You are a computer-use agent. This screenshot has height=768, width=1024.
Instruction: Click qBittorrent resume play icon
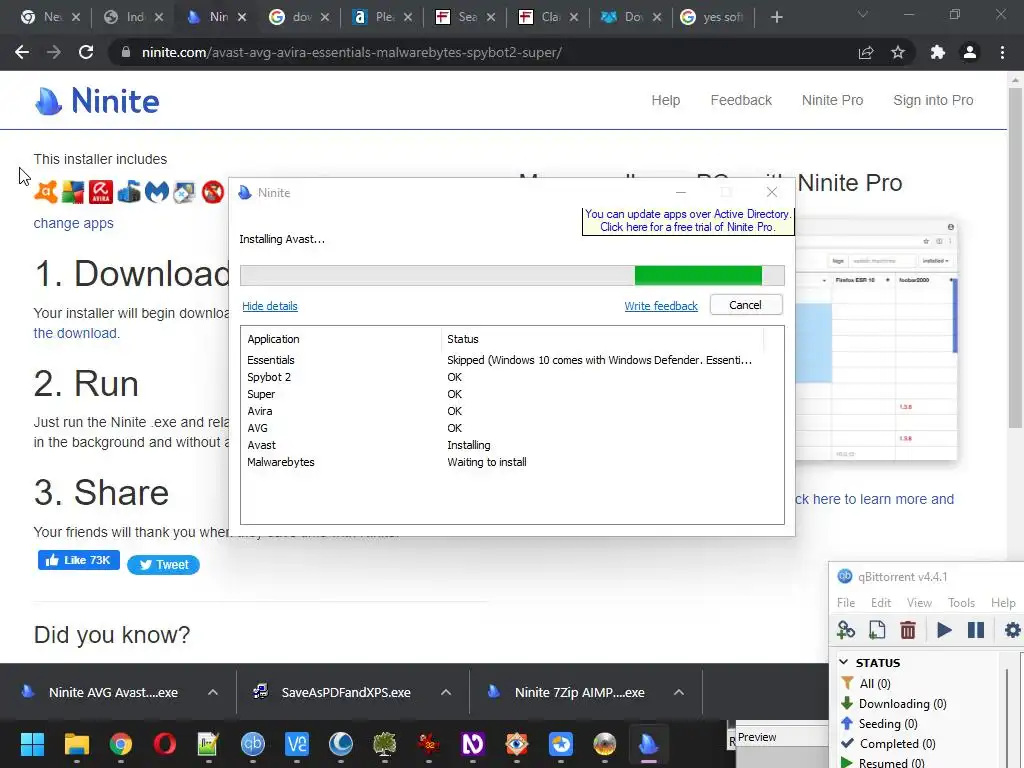pyautogui.click(x=944, y=630)
